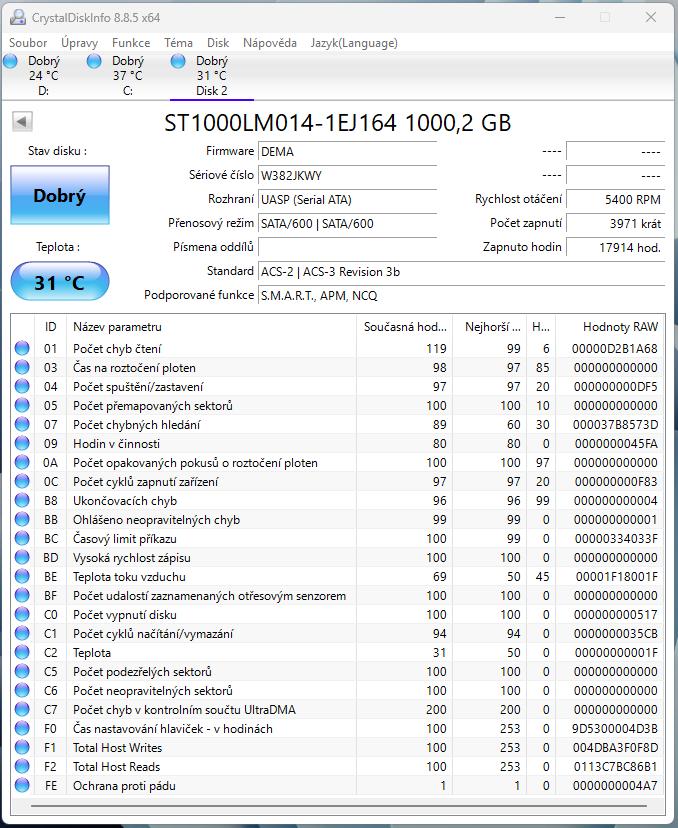Click status icon for Počet spuštění/zastavení
The width and height of the screenshot is (678, 828).
pyautogui.click(x=22, y=386)
